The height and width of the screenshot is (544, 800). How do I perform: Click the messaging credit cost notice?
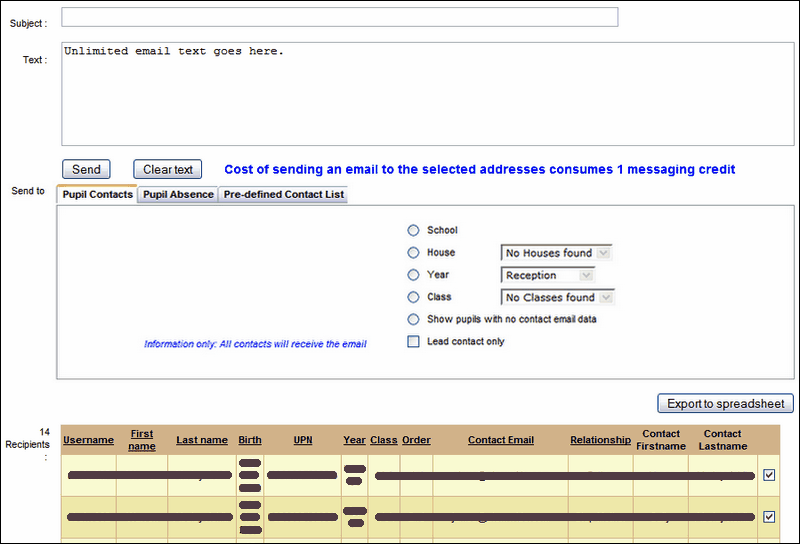(480, 169)
